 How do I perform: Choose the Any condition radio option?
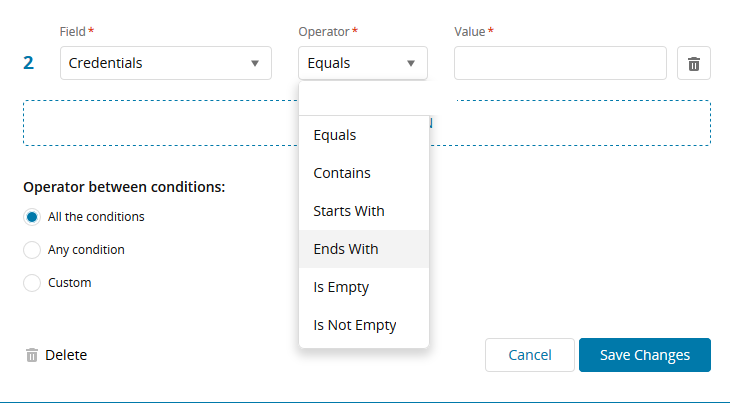[32, 250]
